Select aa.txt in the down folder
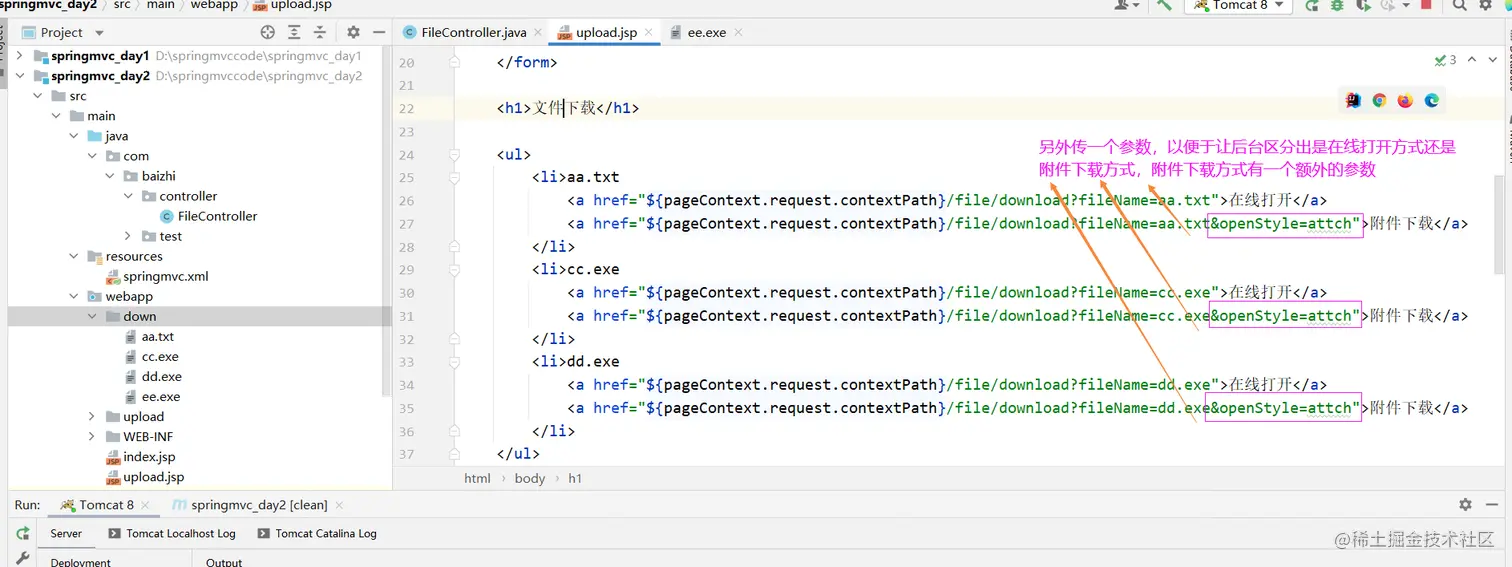 coord(149,336)
